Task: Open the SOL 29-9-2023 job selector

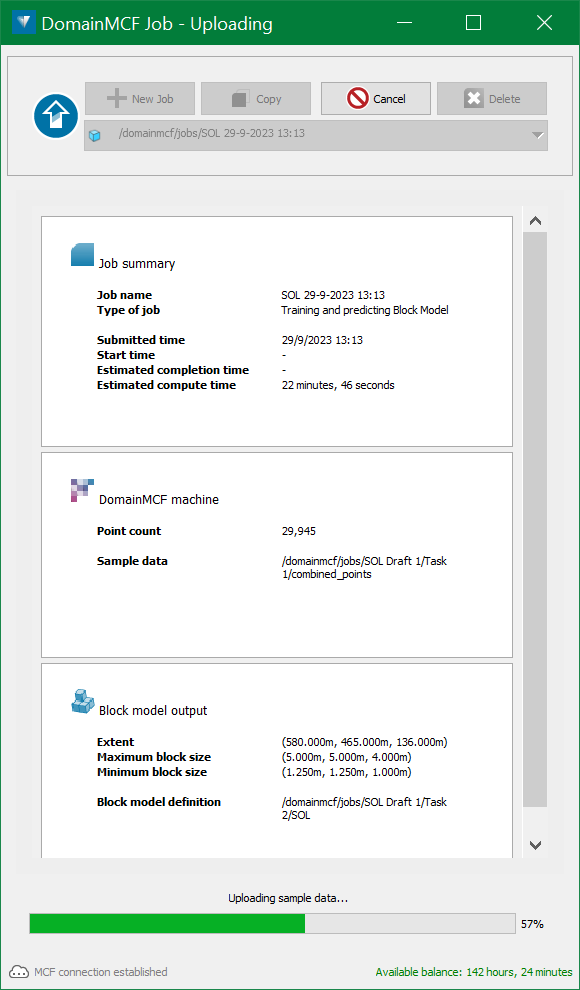Action: tap(316, 135)
